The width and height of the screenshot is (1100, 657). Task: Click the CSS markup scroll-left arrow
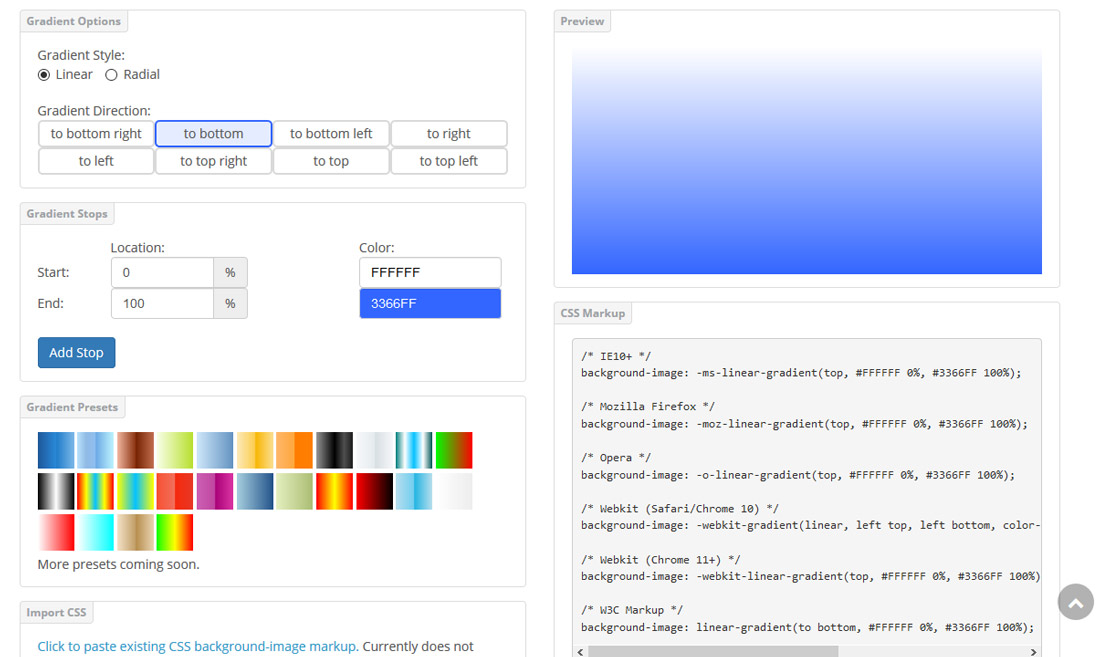tap(580, 651)
